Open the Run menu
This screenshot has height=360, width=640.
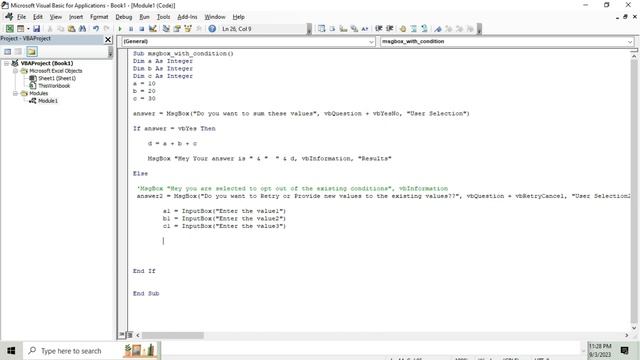(144, 17)
